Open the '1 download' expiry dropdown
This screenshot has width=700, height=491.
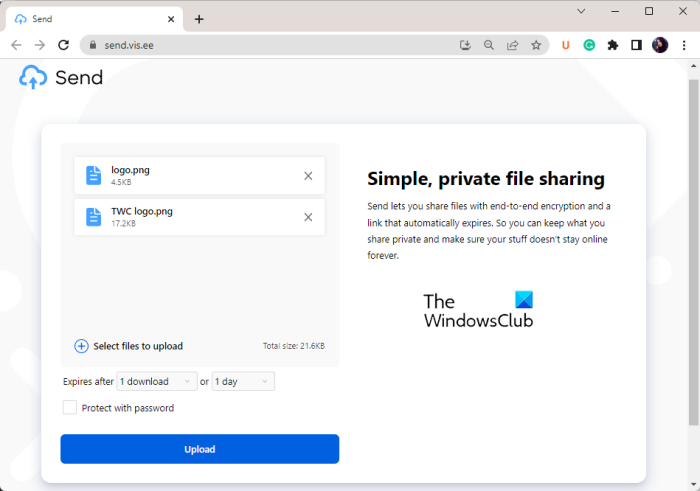click(157, 381)
